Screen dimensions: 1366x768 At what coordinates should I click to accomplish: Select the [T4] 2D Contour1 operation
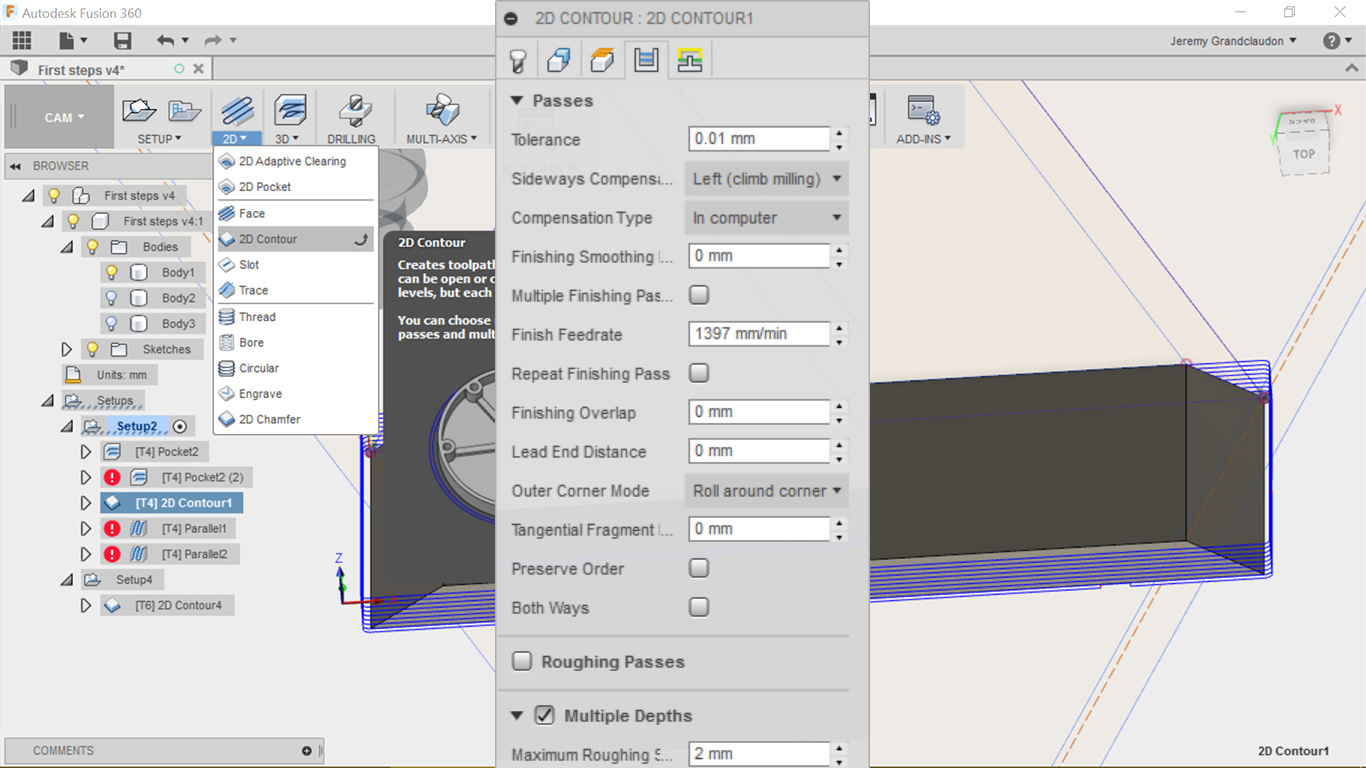[x=171, y=503]
